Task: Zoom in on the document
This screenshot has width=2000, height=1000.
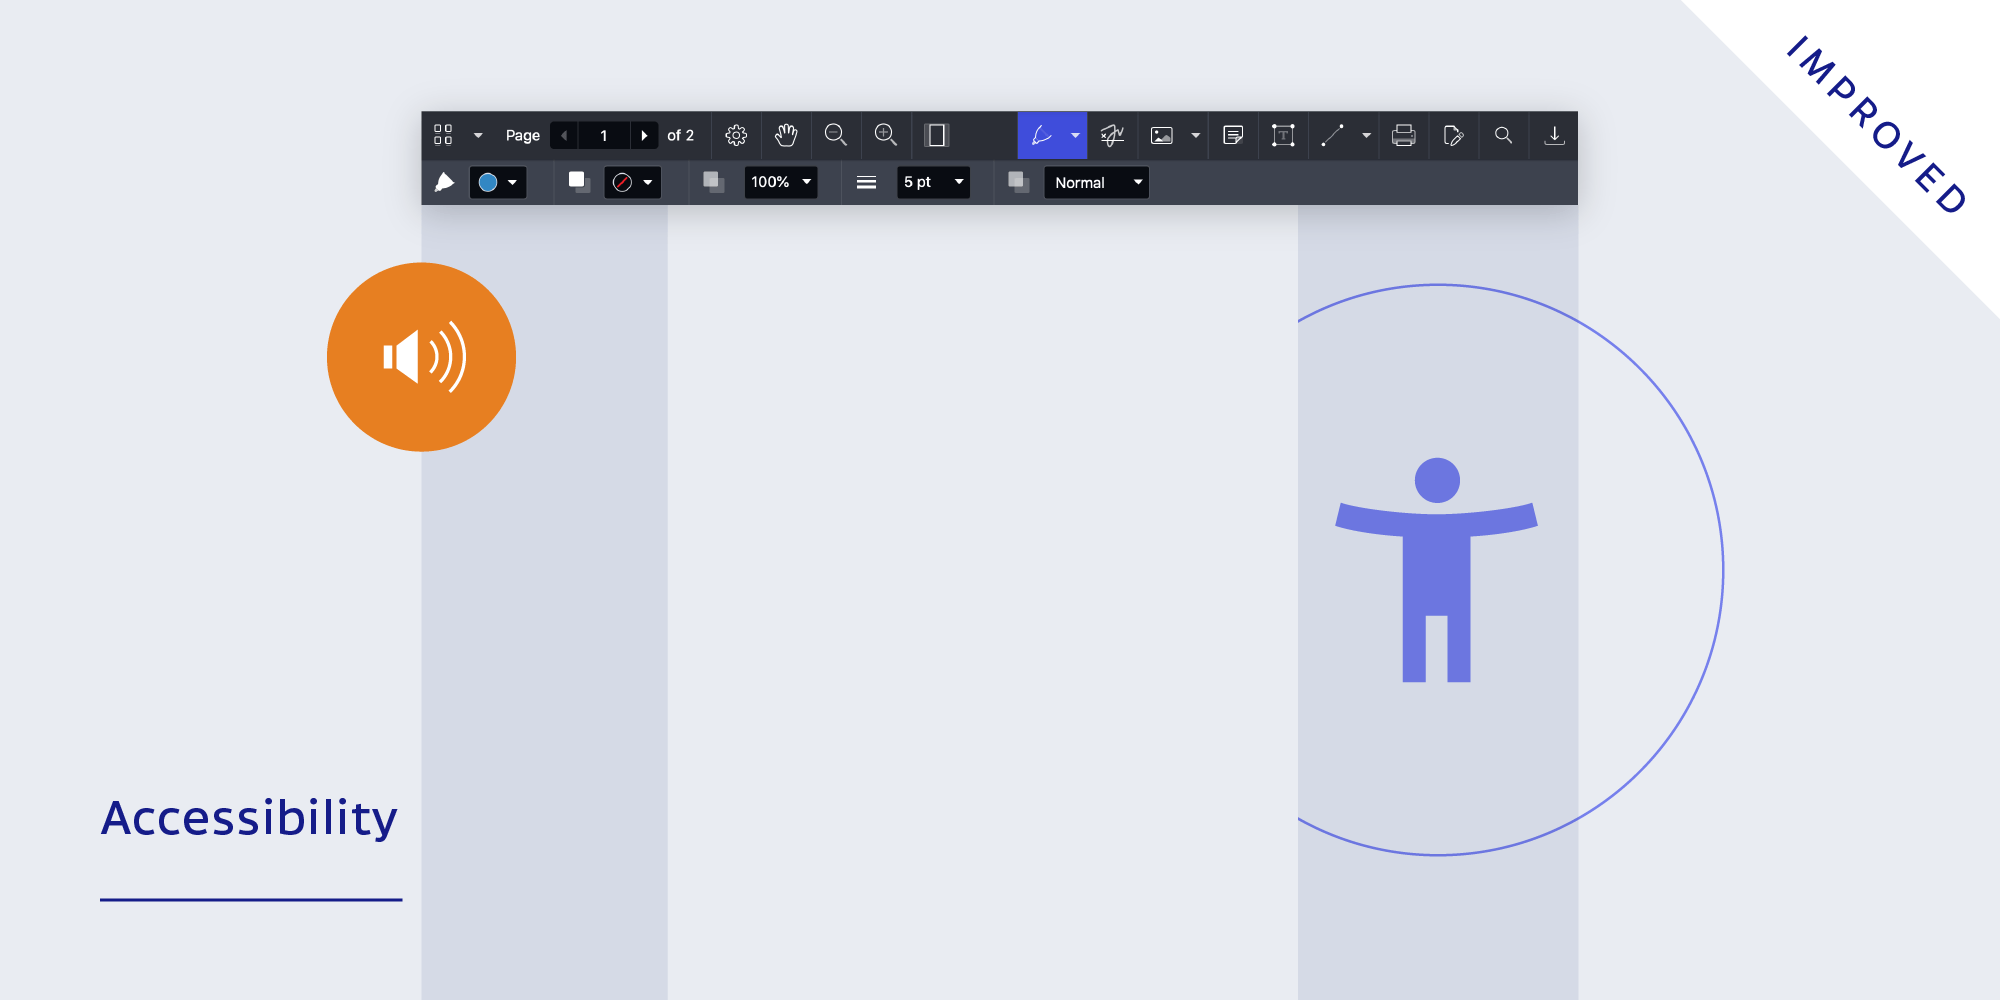Action: (x=886, y=135)
